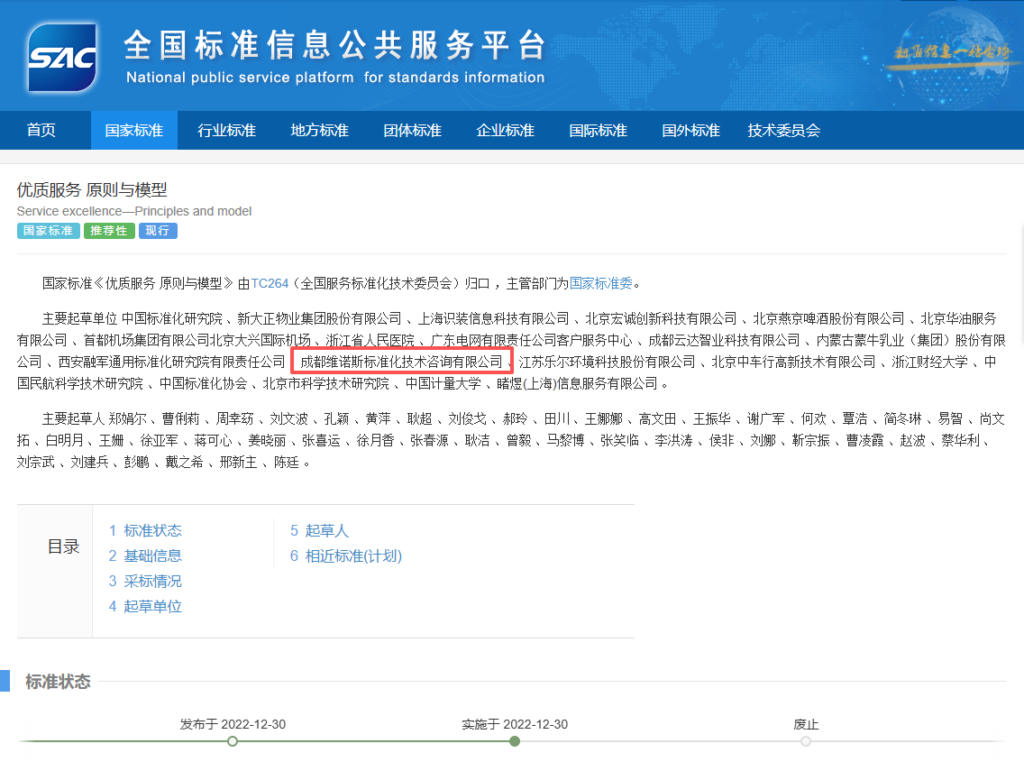Click 新大正物业集团股份有限公司 text

click(x=319, y=319)
